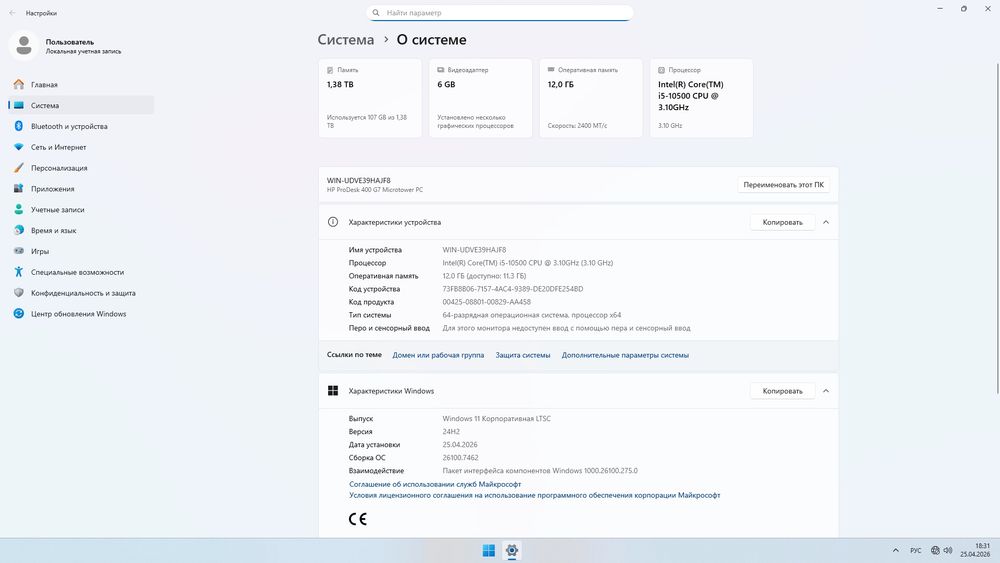The height and width of the screenshot is (563, 1000).
Task: Open Условия лицензионного соглашения link
Action: pos(534,495)
